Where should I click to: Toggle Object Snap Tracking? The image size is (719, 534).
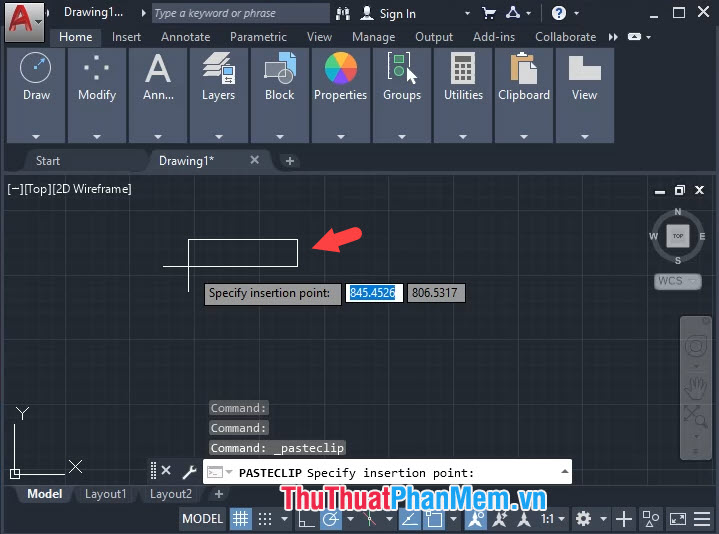coord(409,519)
